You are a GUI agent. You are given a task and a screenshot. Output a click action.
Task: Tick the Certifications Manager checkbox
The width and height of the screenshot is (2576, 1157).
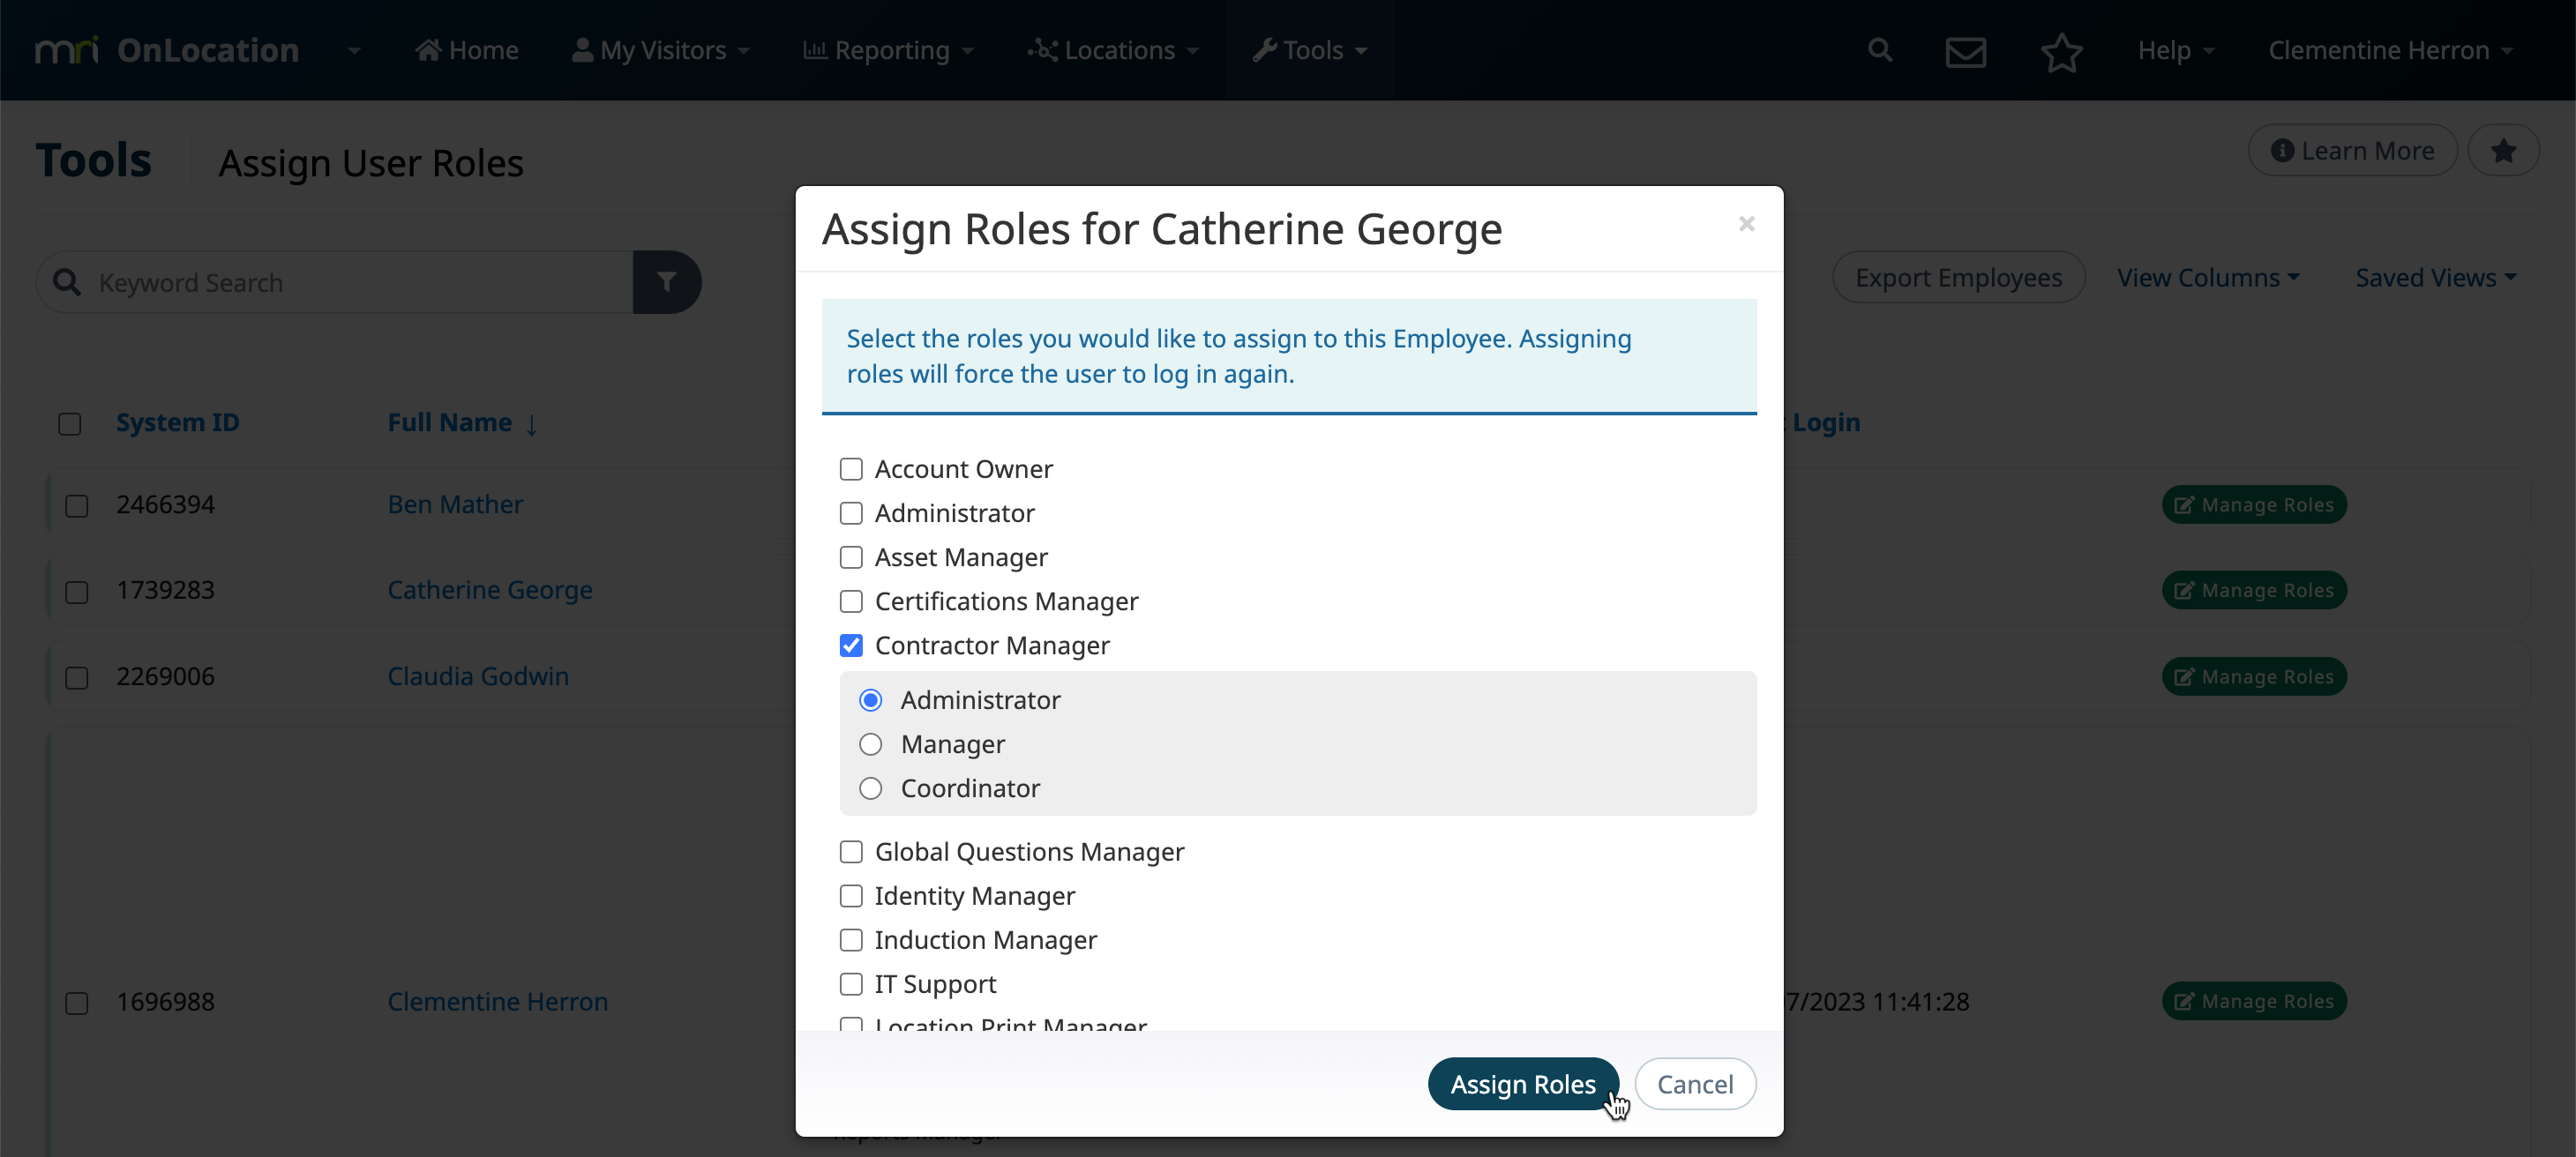851,601
